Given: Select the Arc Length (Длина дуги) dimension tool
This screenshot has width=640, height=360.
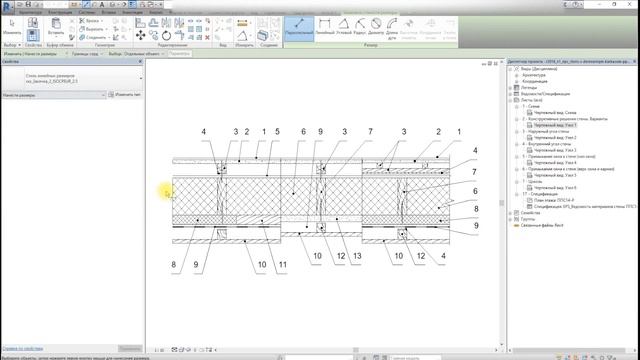Looking at the screenshot, I should (x=392, y=29).
